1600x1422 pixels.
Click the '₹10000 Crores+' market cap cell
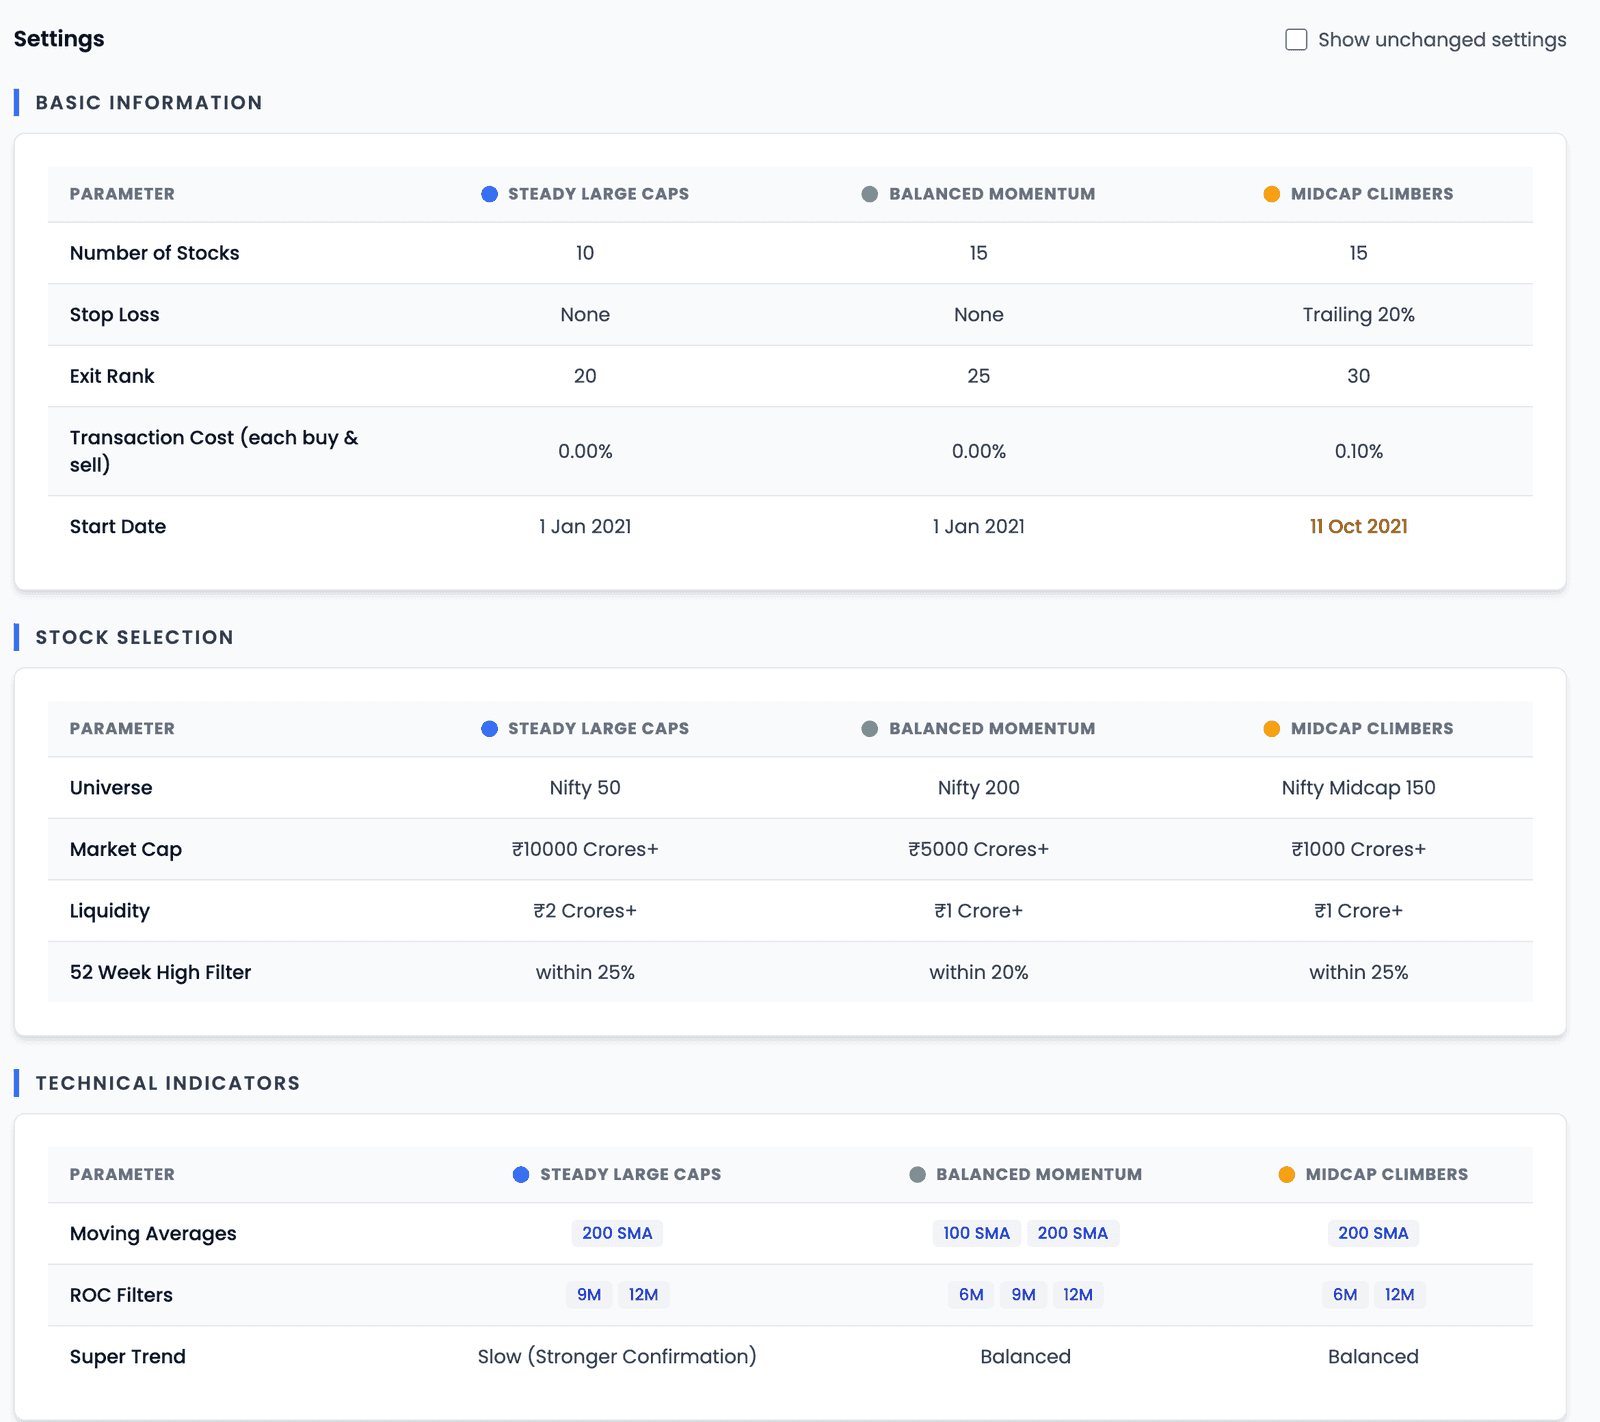click(585, 850)
